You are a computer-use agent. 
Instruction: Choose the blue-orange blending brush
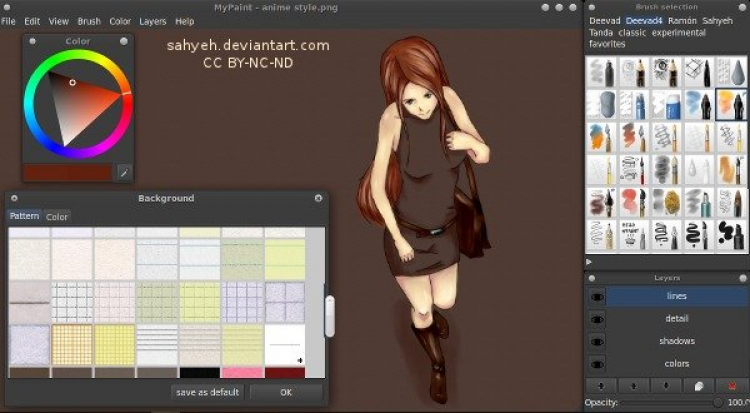click(x=601, y=137)
